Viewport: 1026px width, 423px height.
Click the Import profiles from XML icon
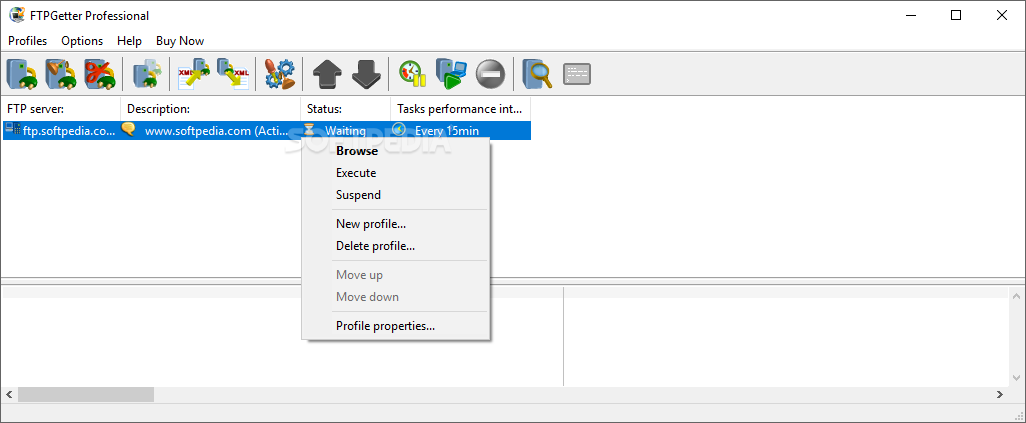pyautogui.click(x=194, y=74)
